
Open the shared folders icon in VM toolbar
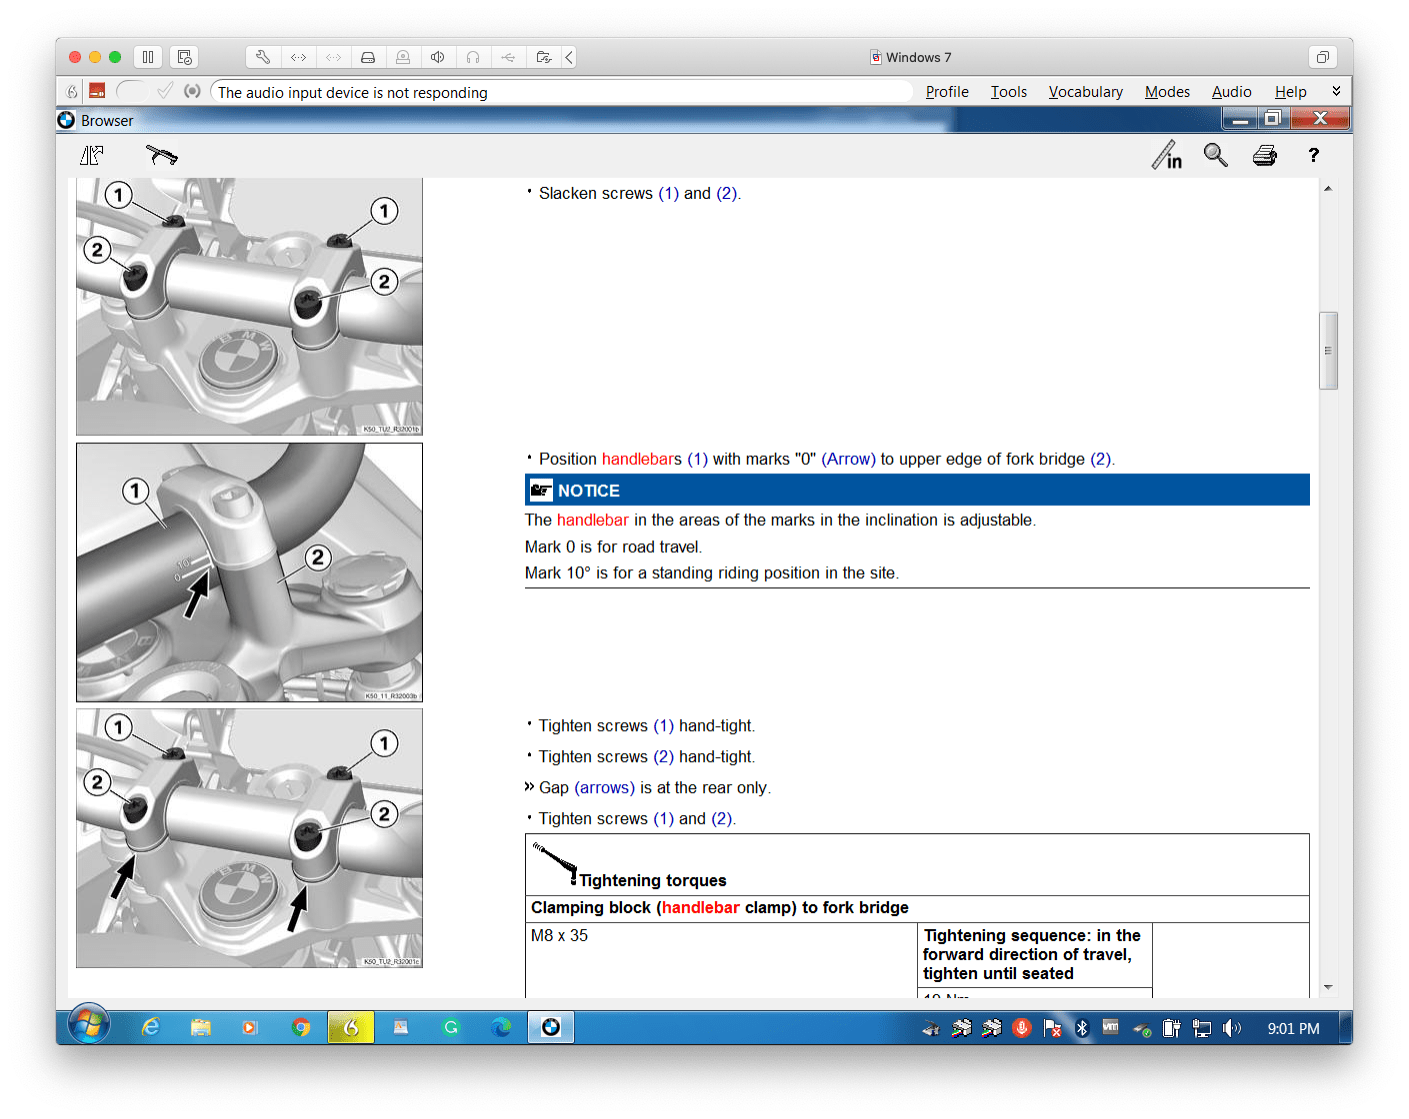tap(543, 57)
